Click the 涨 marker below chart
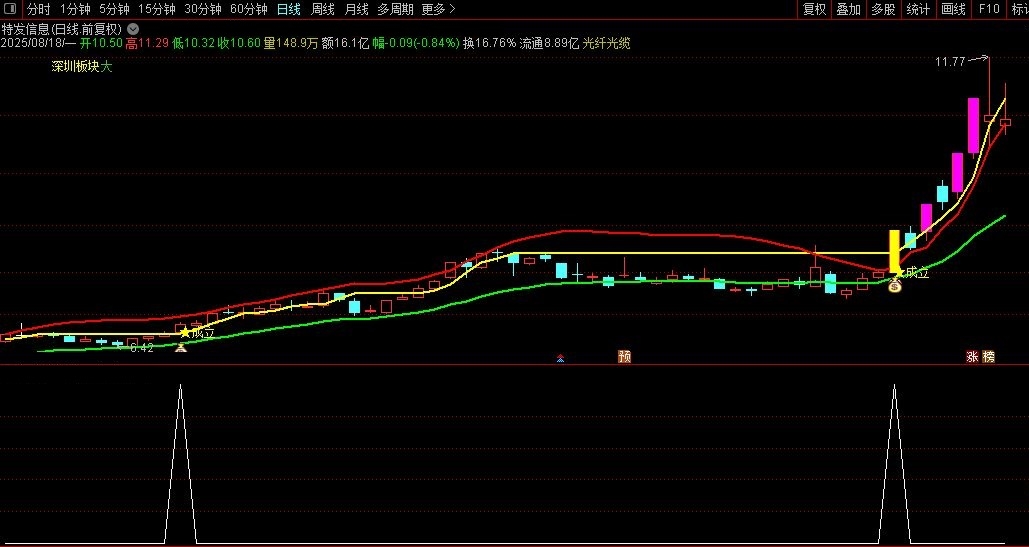Screen dimensions: 1029x547 (x=972, y=357)
